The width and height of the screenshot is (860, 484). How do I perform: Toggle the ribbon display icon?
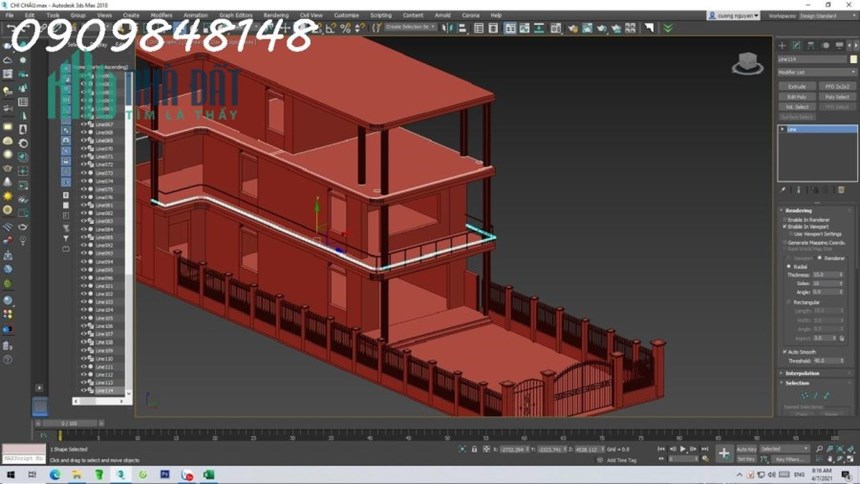(x=510, y=28)
